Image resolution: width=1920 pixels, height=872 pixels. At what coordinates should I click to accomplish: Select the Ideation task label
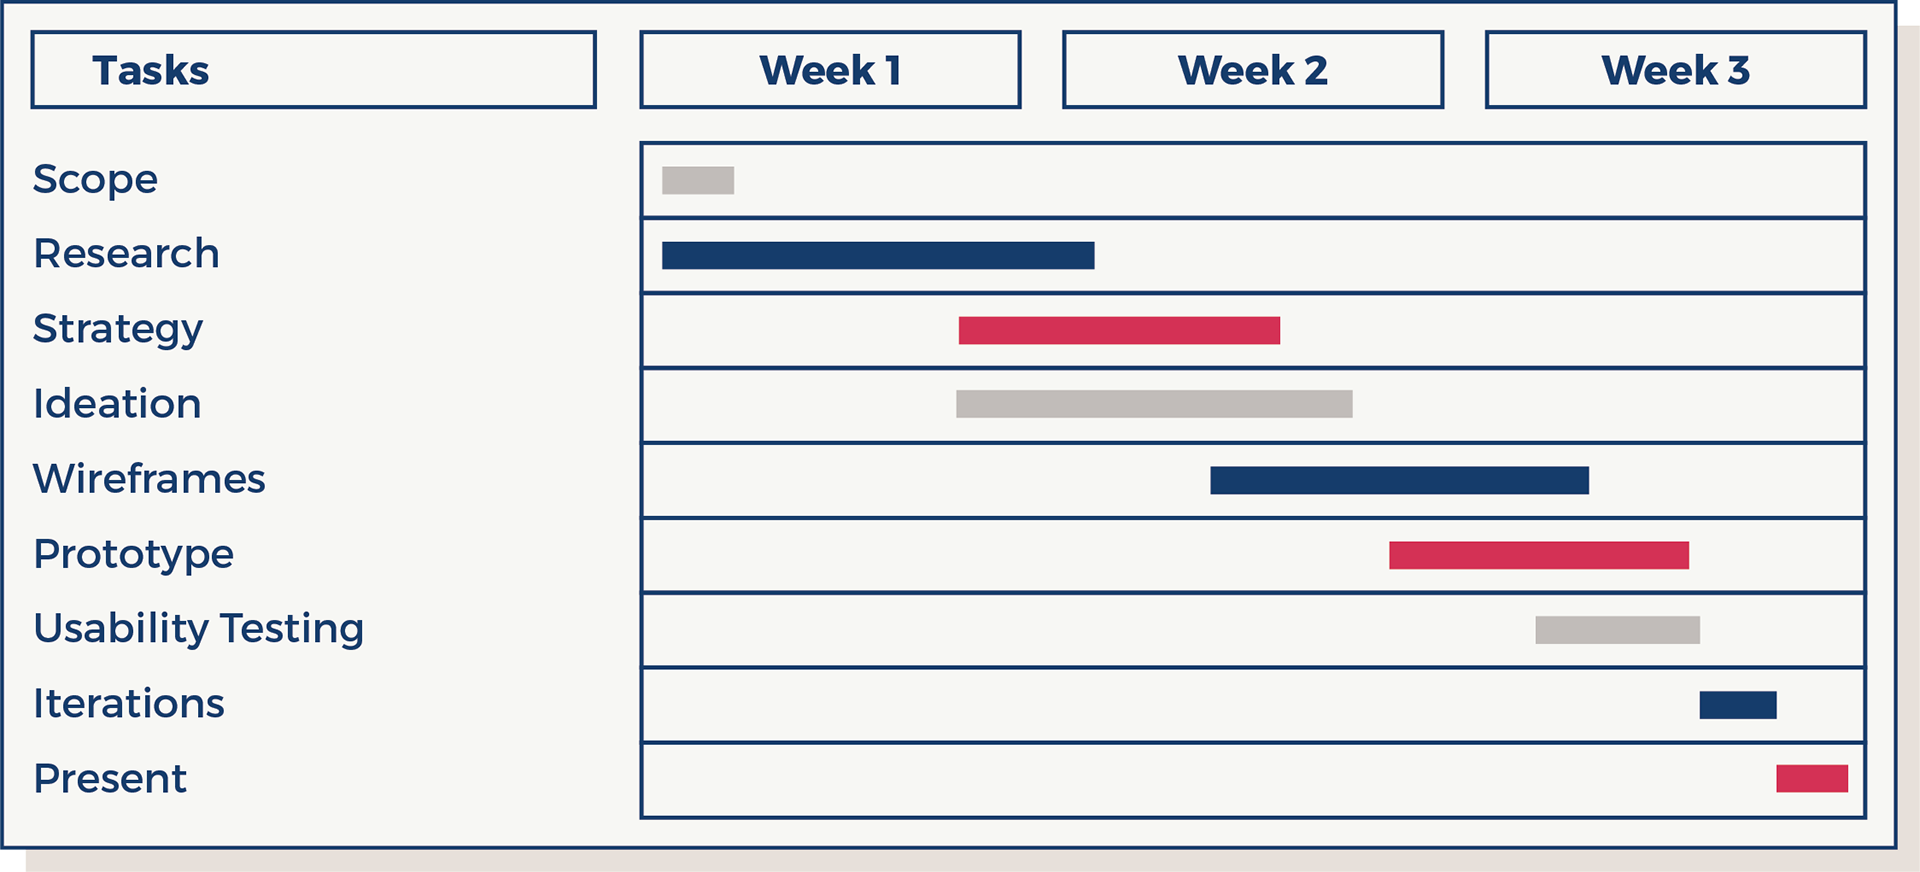[117, 404]
